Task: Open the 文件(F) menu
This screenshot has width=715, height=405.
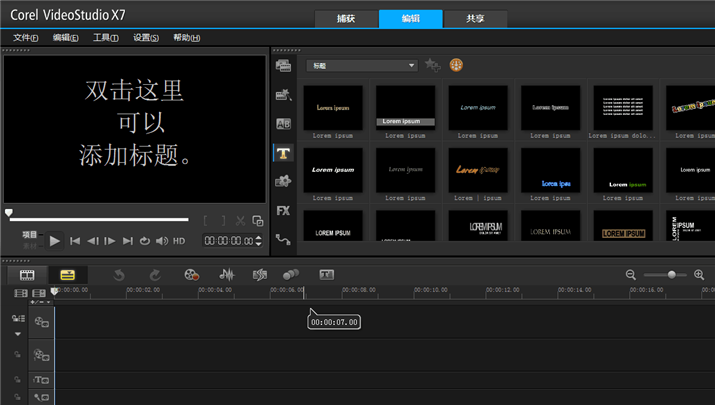Action: click(25, 38)
